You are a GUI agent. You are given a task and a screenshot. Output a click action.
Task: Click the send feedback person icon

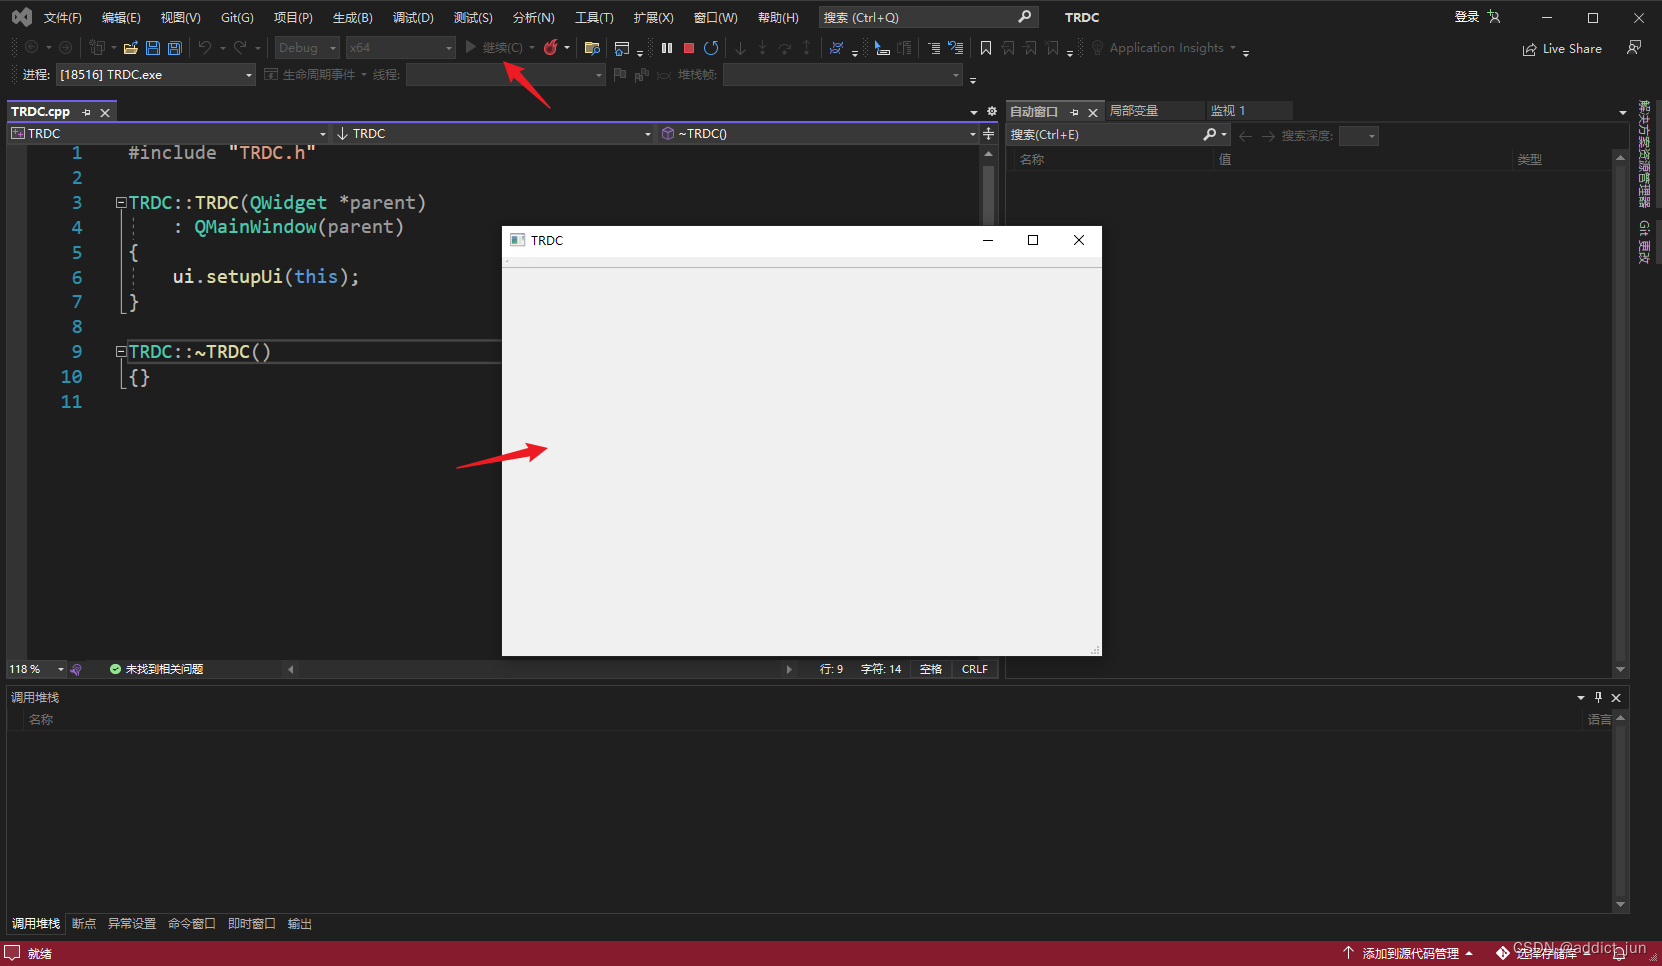pyautogui.click(x=1634, y=48)
